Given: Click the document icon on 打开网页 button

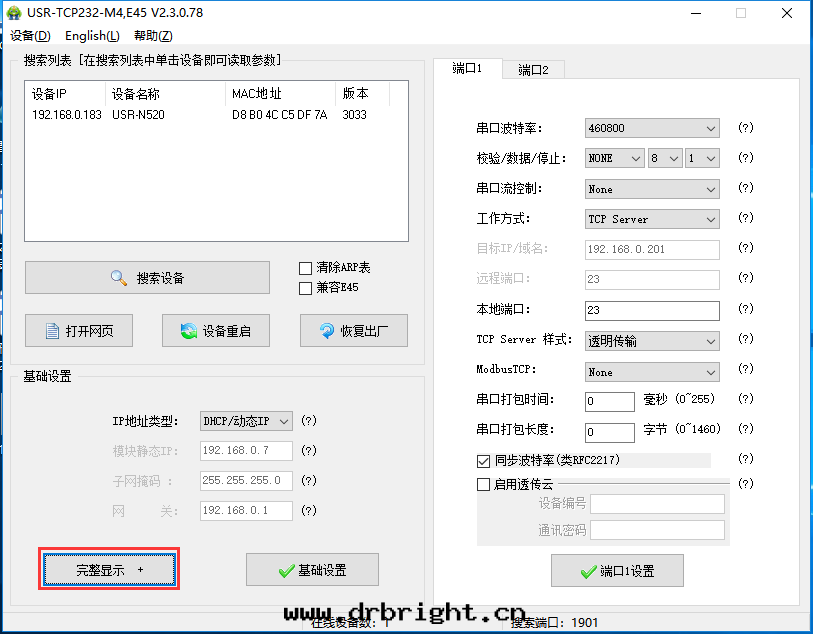Looking at the screenshot, I should [x=54, y=331].
